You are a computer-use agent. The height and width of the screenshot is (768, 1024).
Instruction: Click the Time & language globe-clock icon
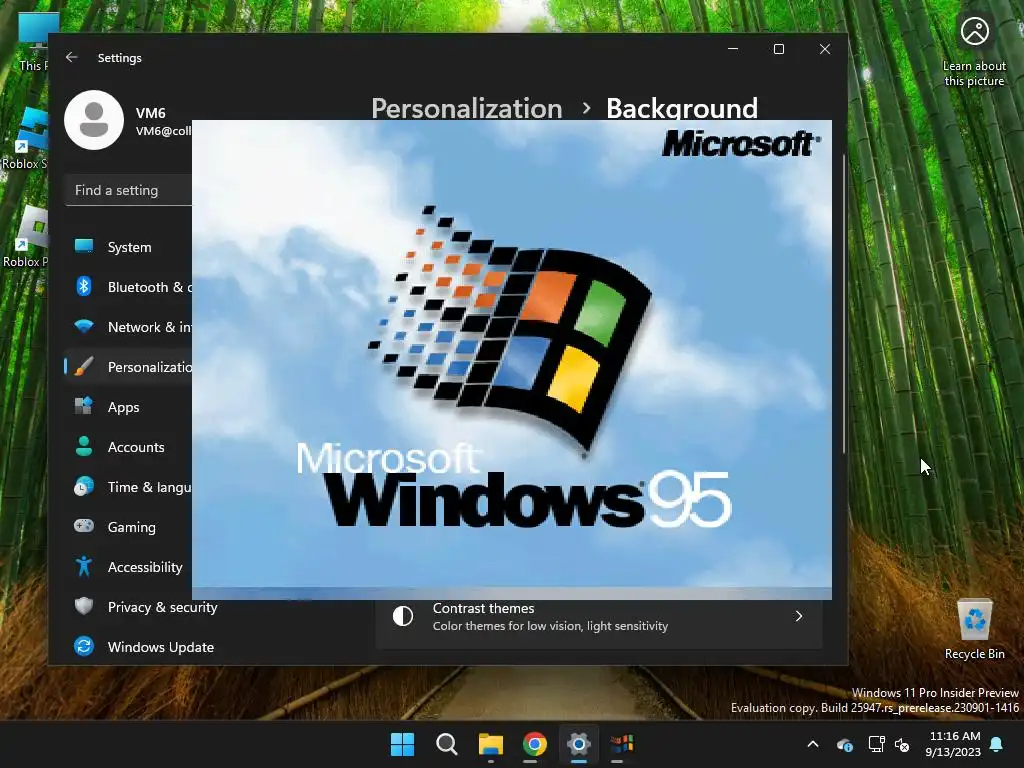(x=84, y=487)
